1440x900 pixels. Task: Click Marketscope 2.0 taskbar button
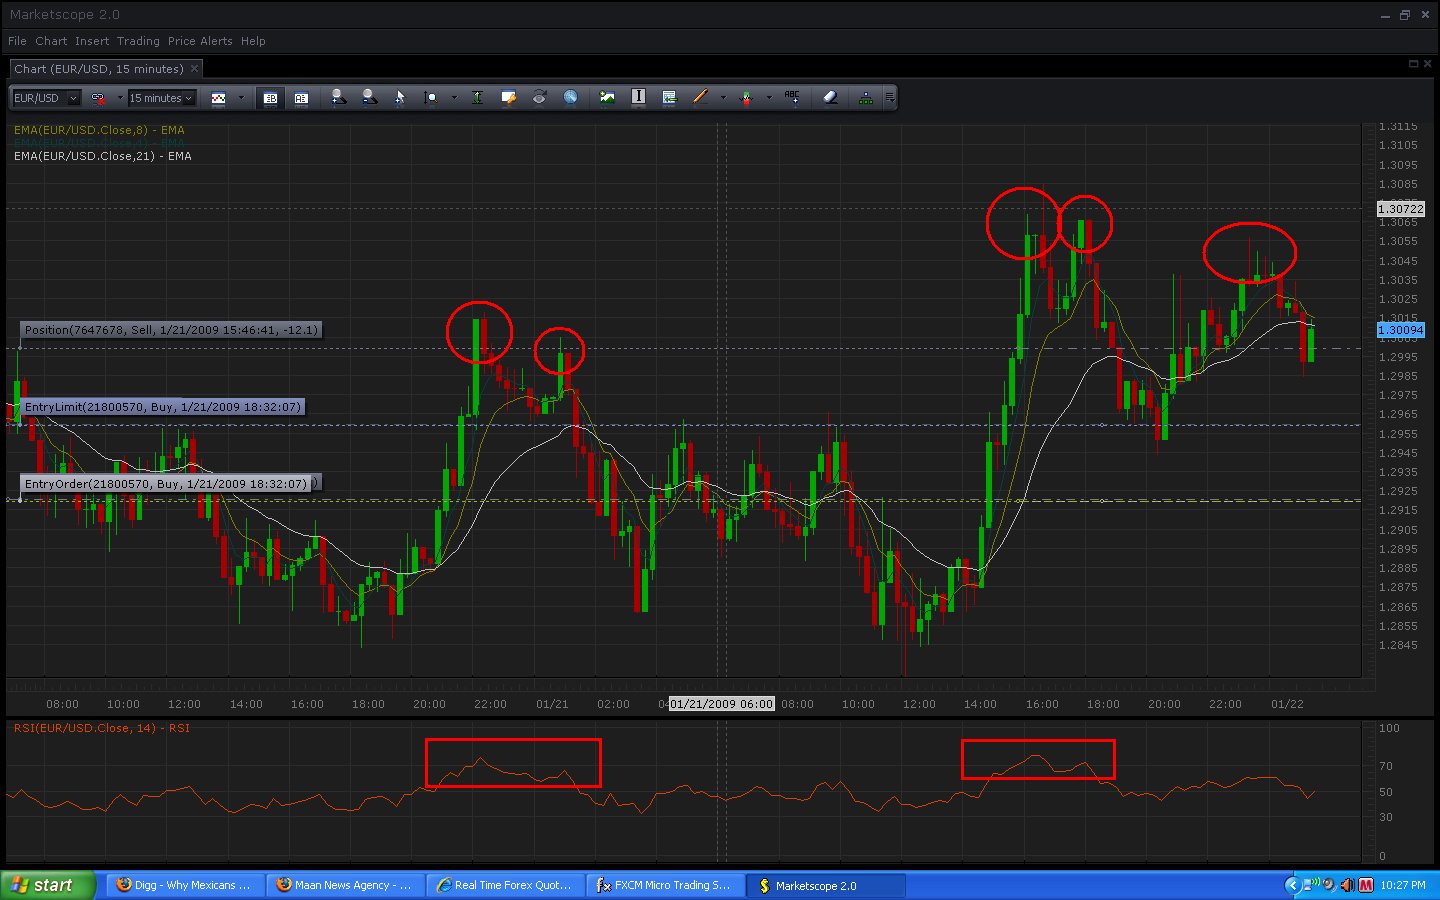point(826,885)
